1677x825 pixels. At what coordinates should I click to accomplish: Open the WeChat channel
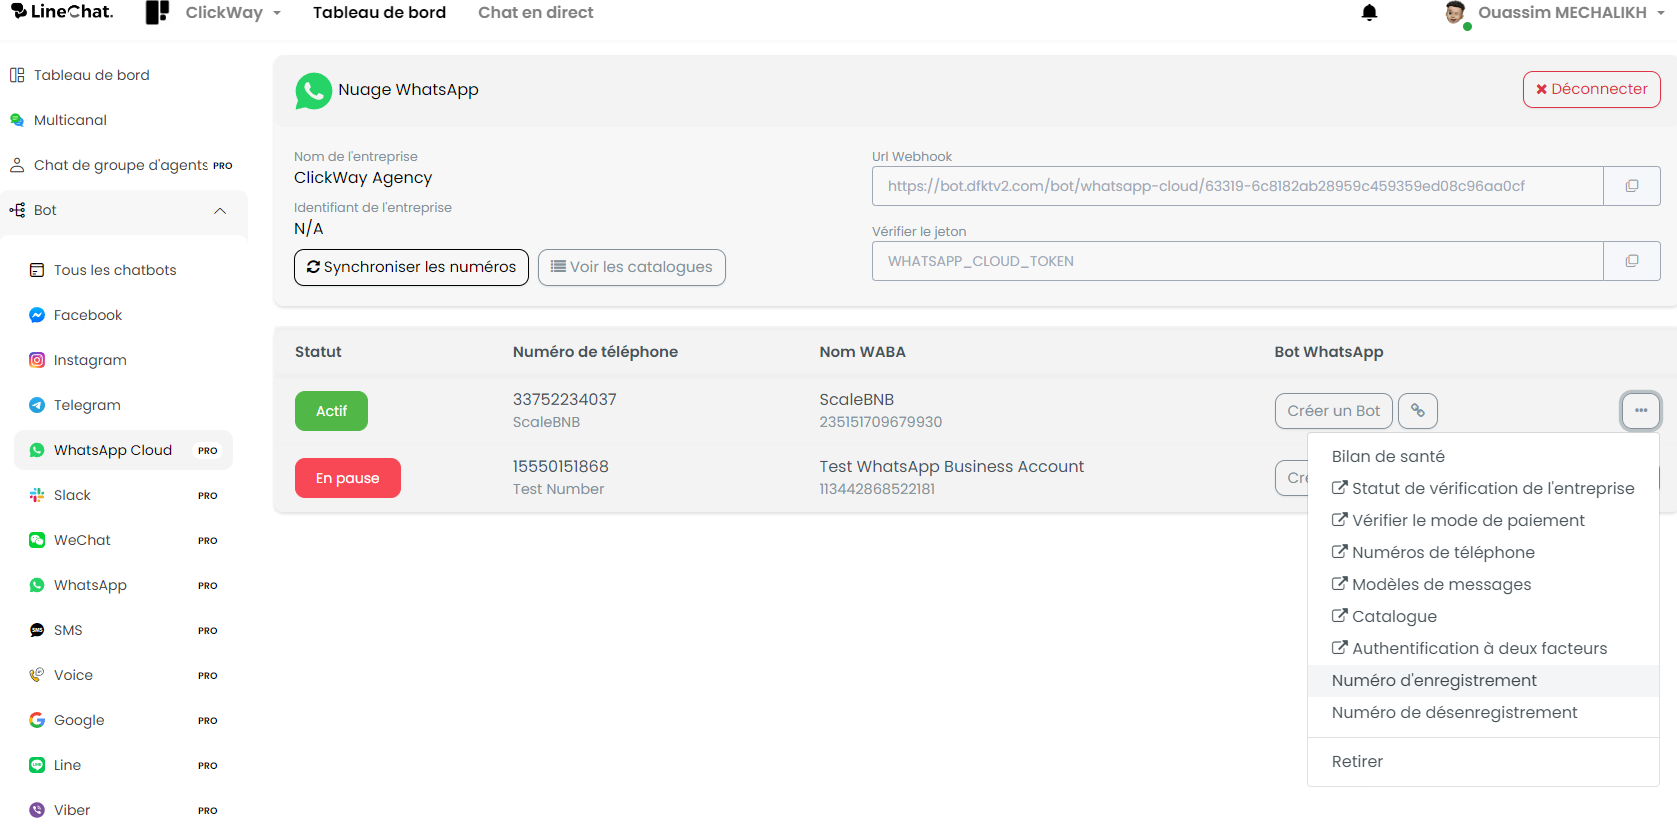(x=82, y=540)
